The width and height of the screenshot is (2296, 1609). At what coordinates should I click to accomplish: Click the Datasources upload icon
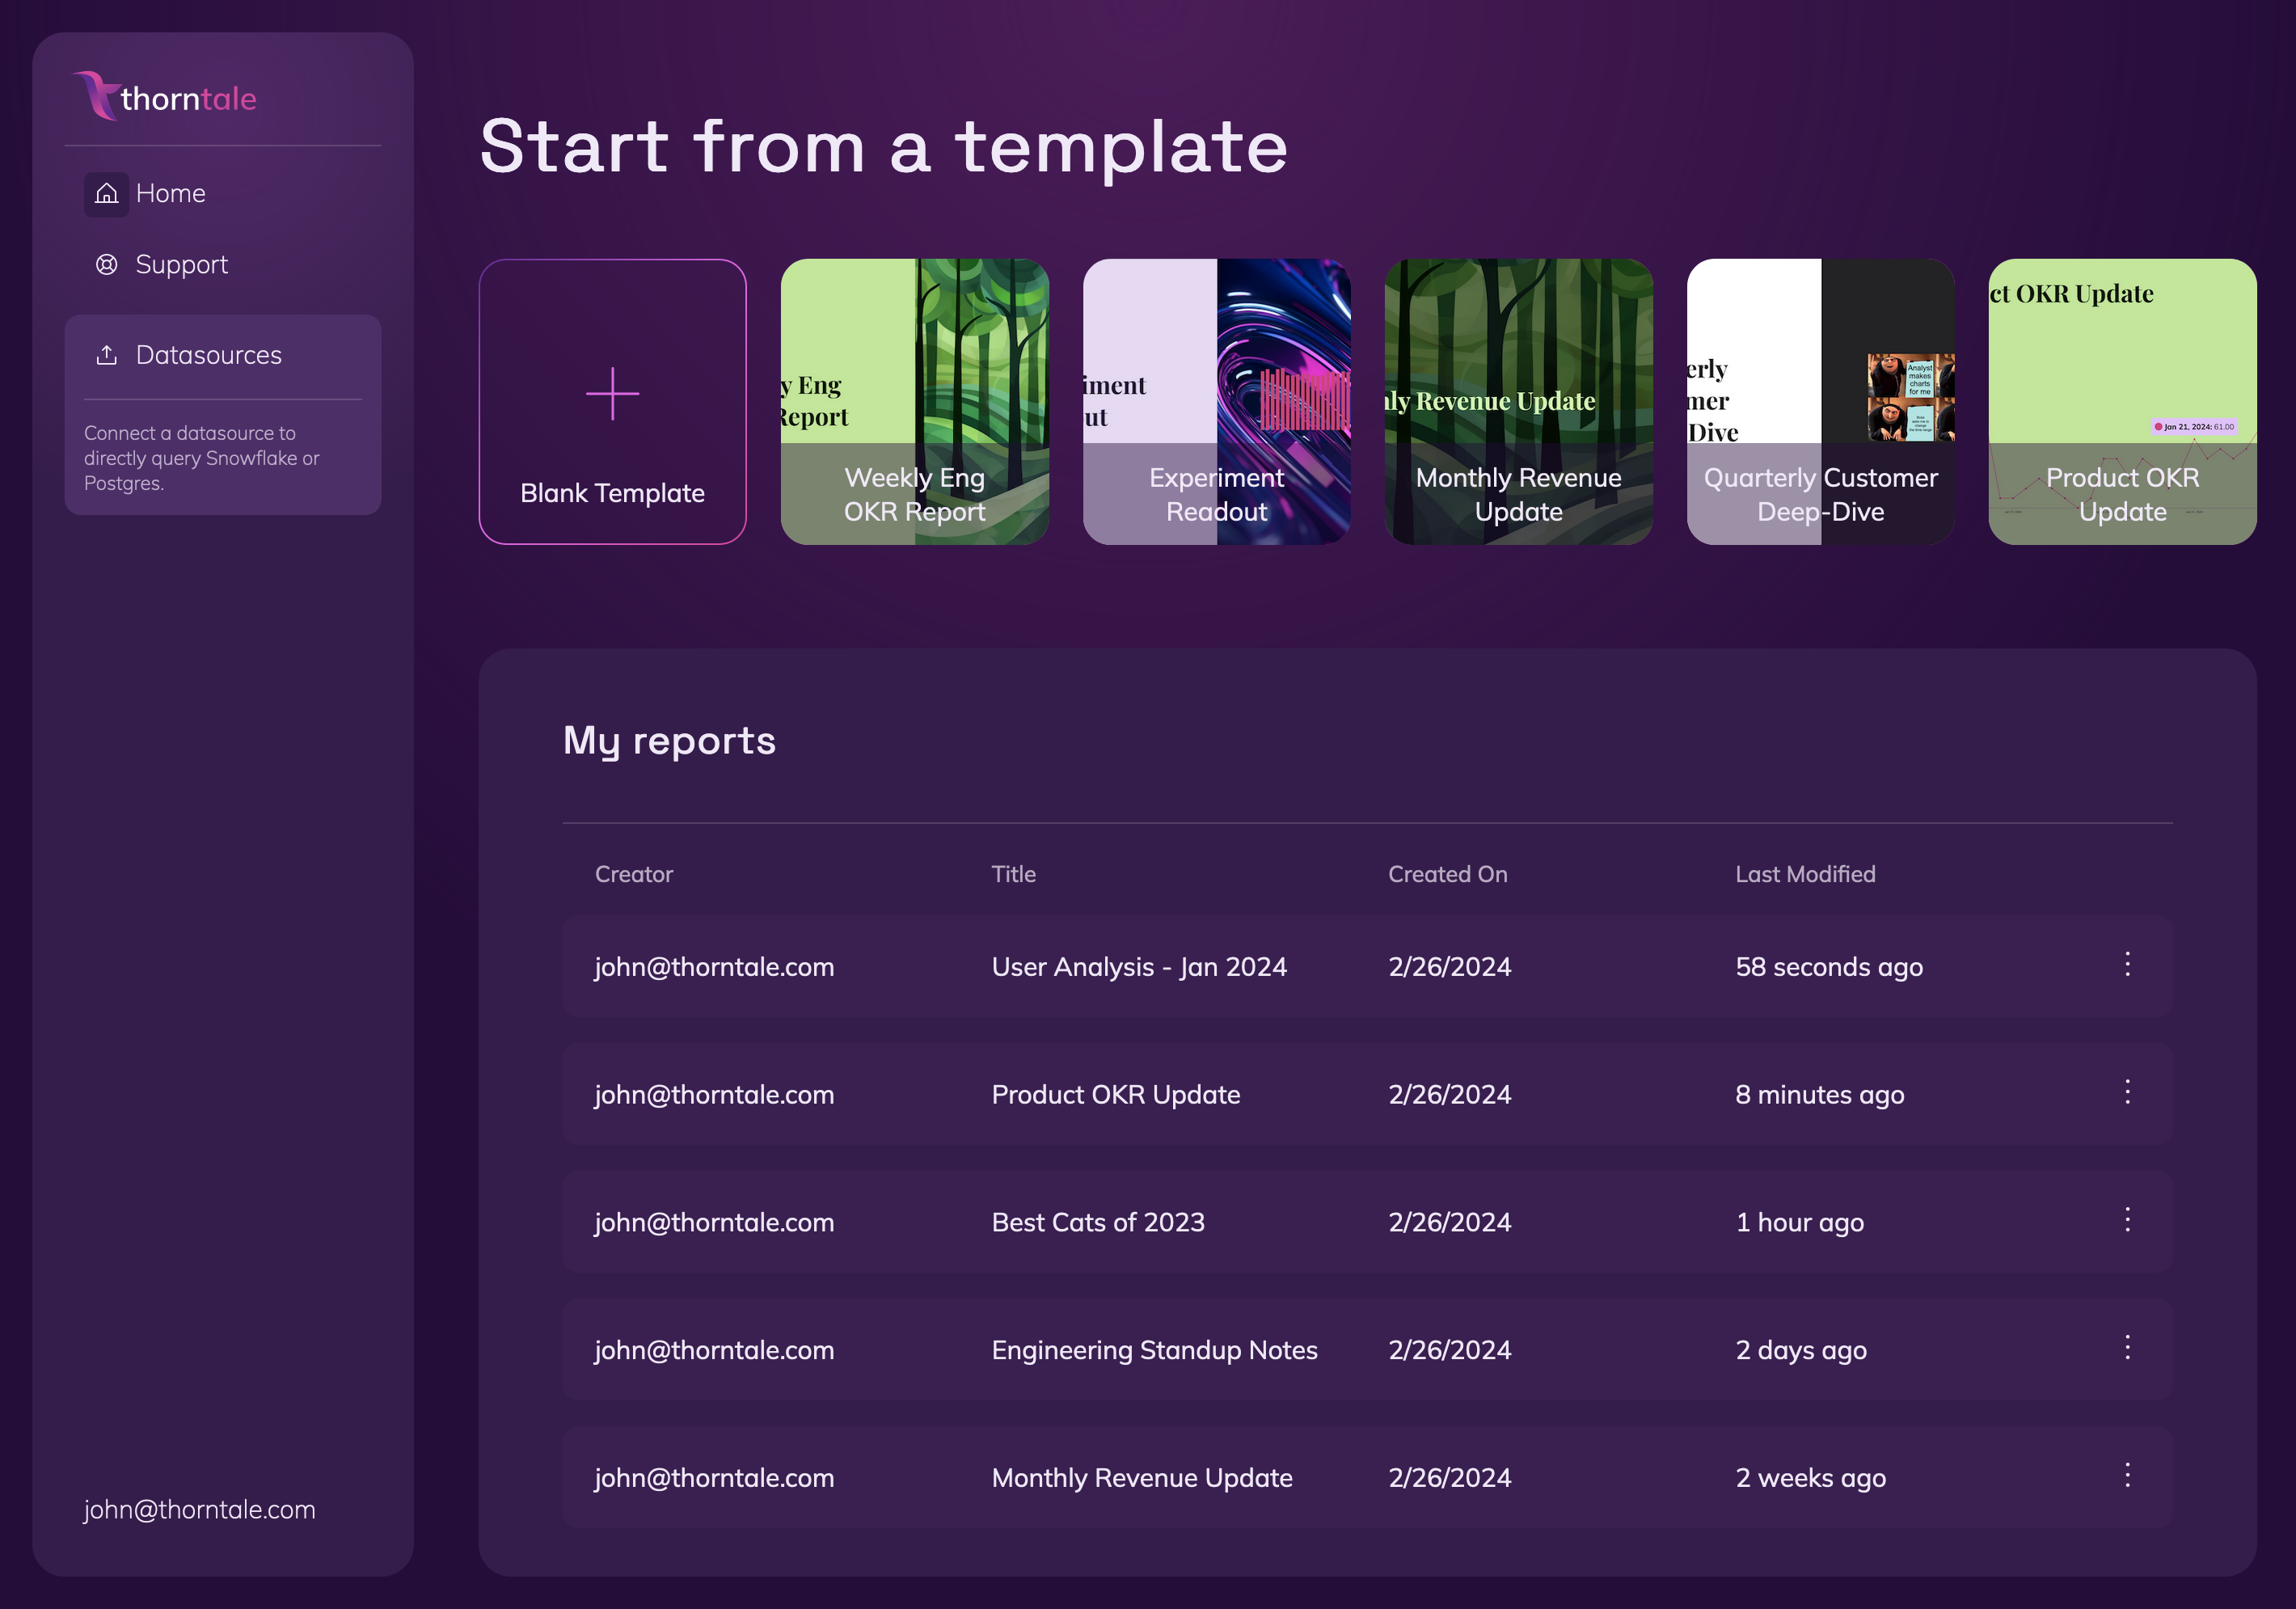(106, 355)
